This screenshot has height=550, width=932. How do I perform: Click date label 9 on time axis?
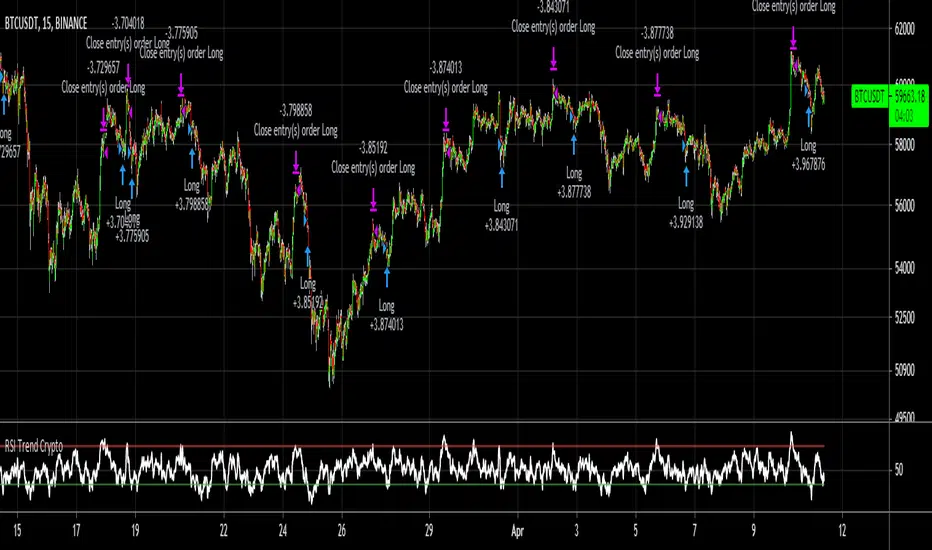click(754, 530)
